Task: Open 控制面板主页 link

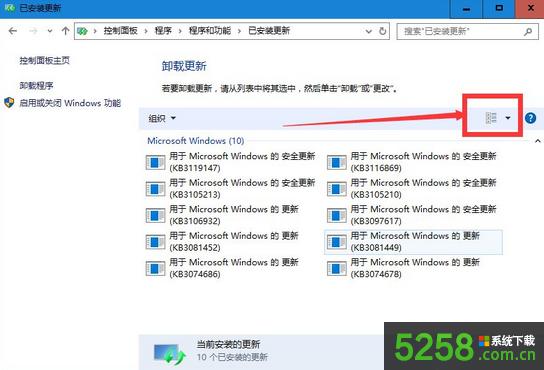Action: point(44,61)
